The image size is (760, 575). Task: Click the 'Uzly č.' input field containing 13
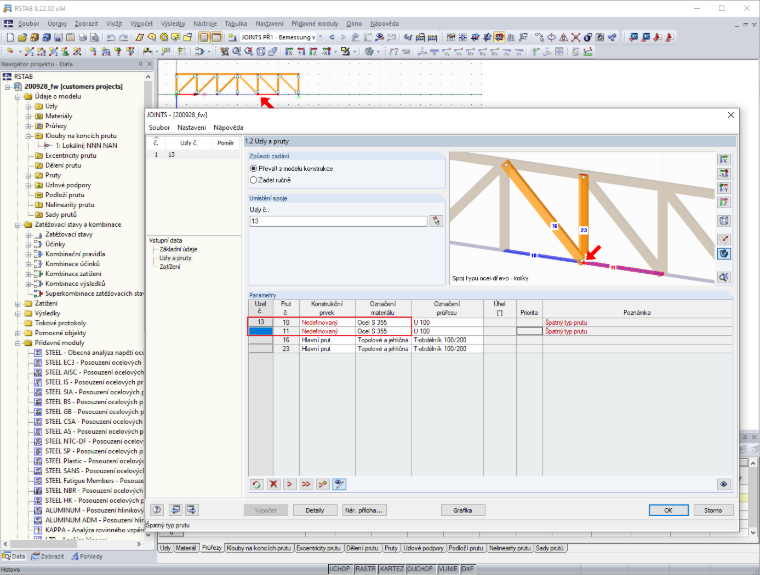(338, 221)
